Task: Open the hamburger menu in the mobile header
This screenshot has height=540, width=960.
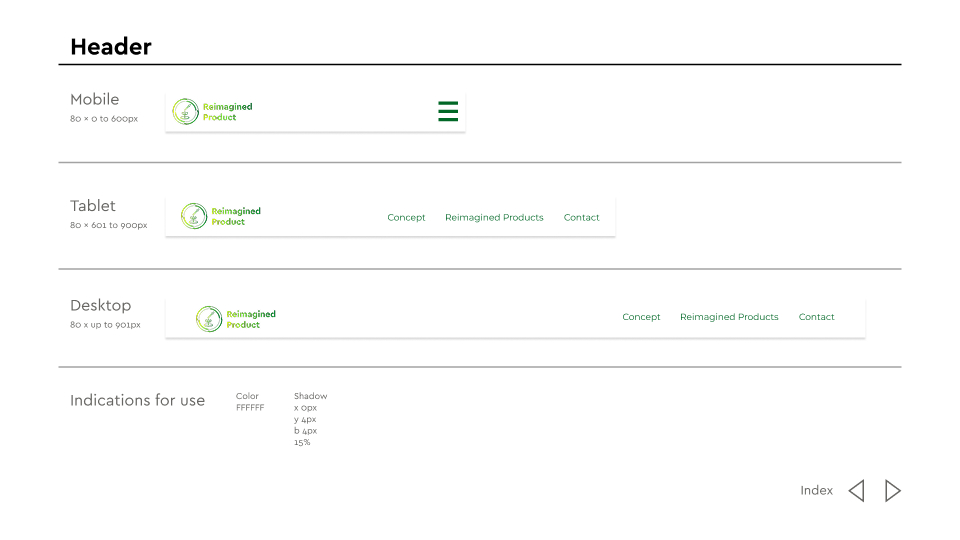Action: click(448, 112)
